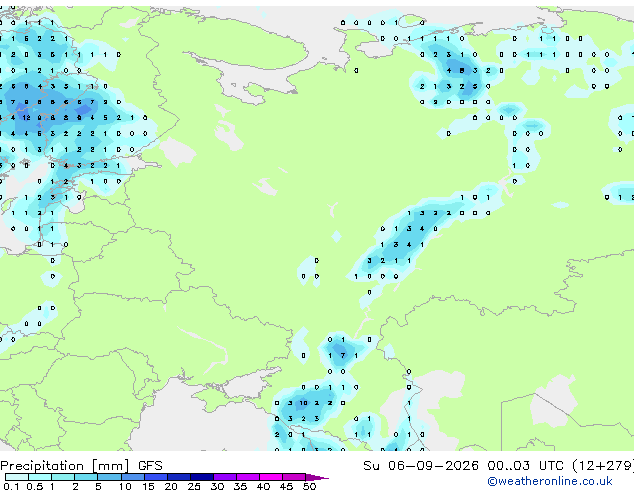Click the '25' legend scale label
634x490 pixels.
tap(194, 486)
